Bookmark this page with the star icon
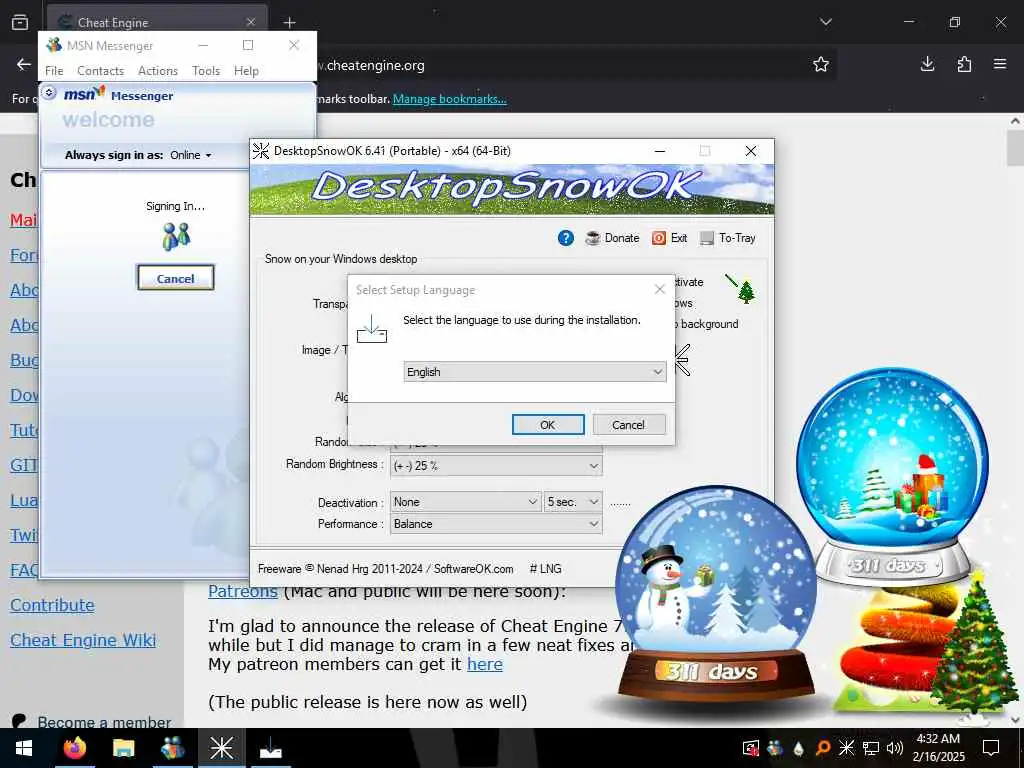This screenshot has width=1024, height=768. coord(821,64)
